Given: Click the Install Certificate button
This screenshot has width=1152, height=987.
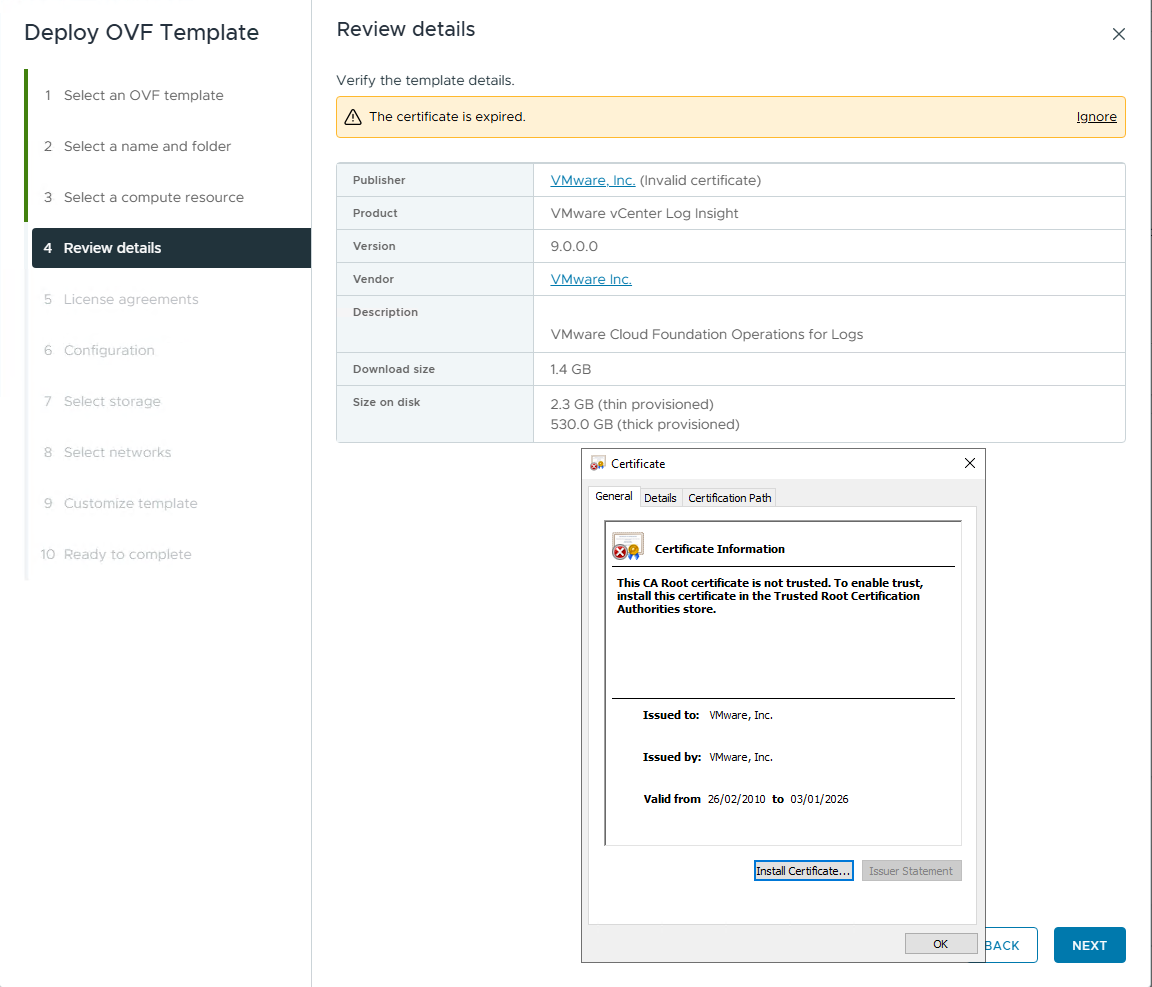Looking at the screenshot, I should (x=803, y=871).
